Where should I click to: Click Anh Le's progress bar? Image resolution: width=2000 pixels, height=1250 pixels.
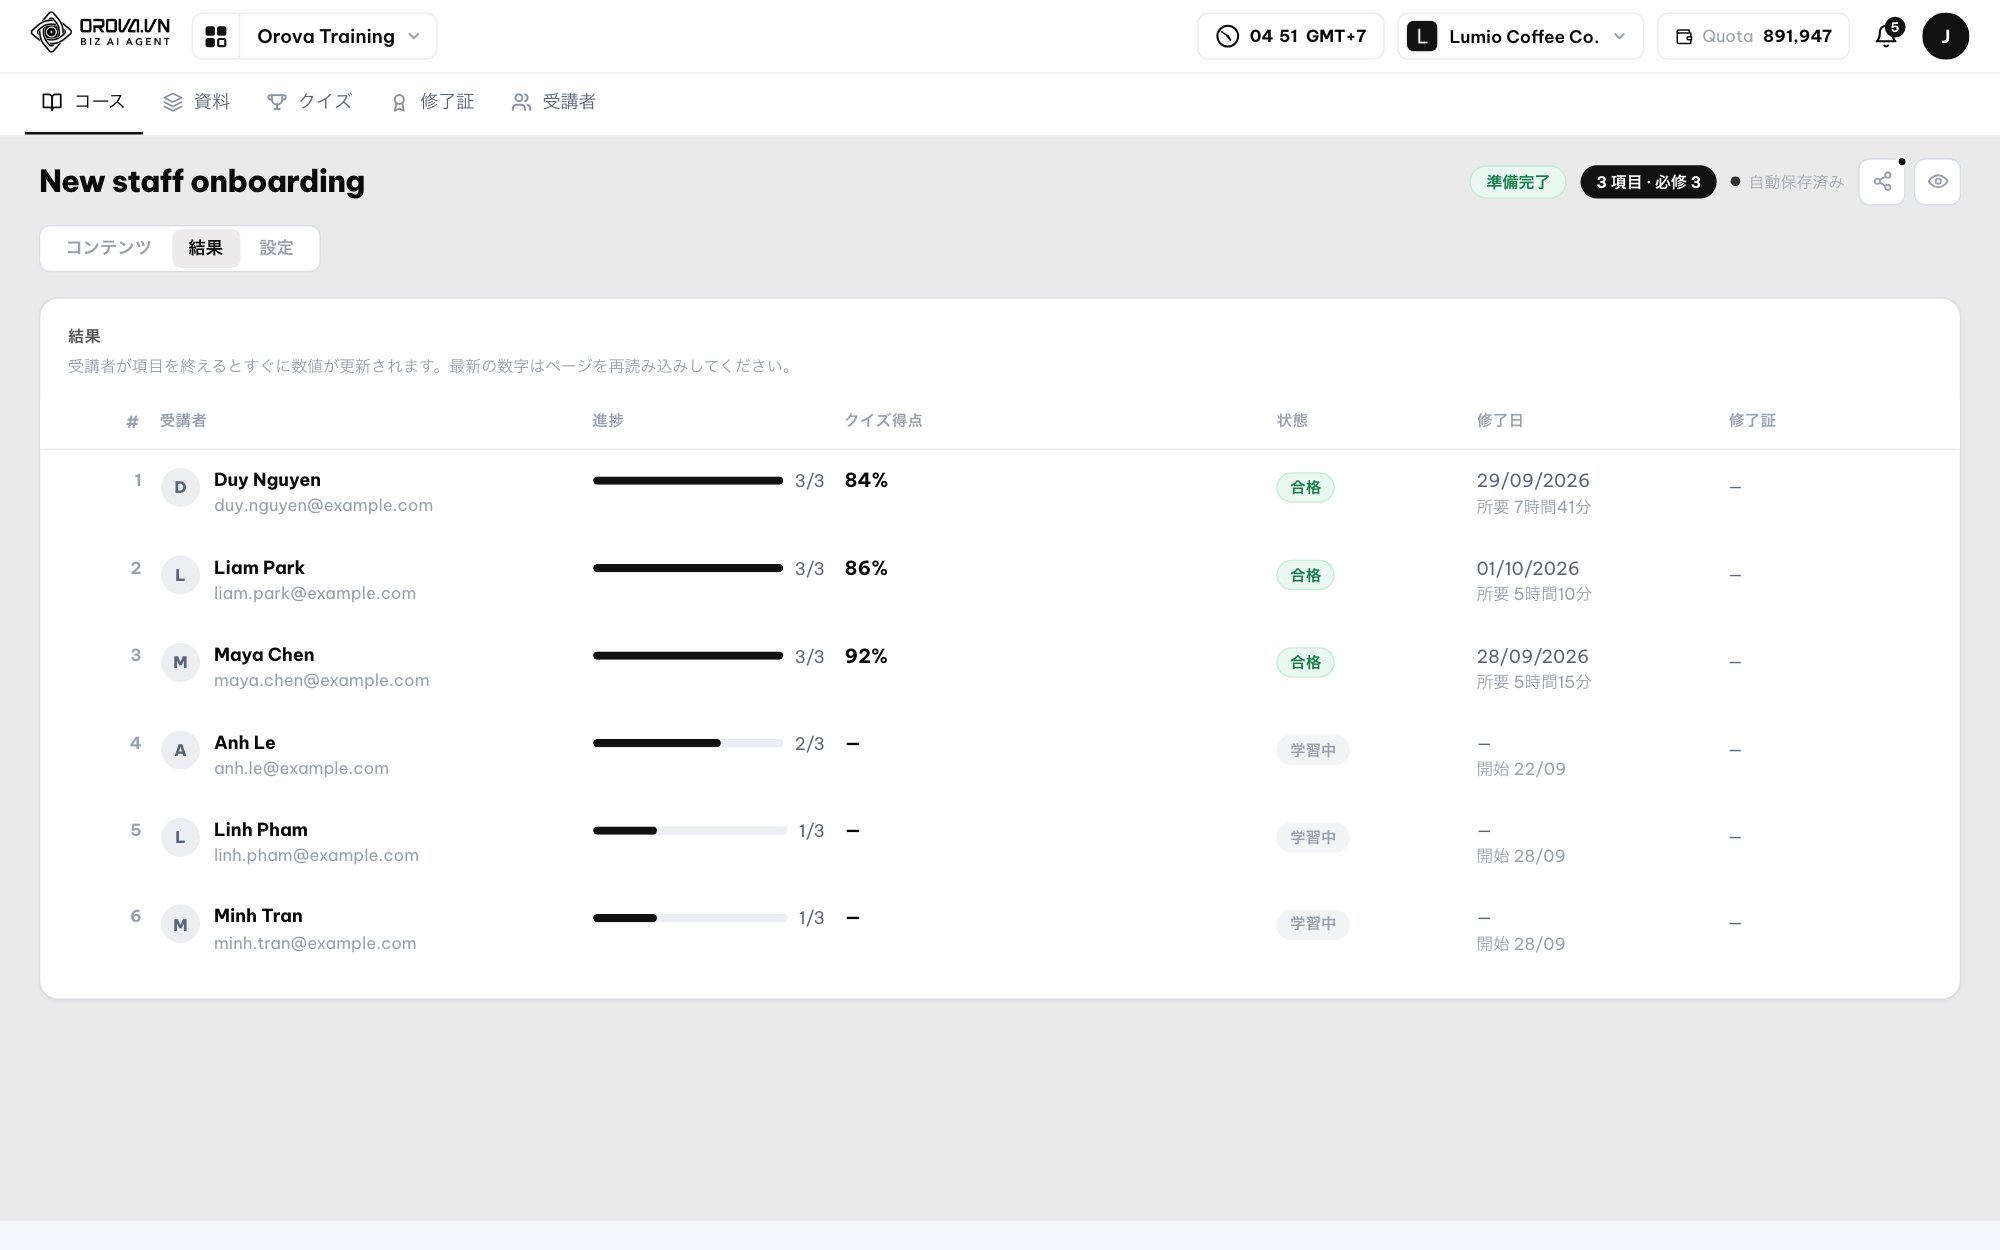coord(688,743)
